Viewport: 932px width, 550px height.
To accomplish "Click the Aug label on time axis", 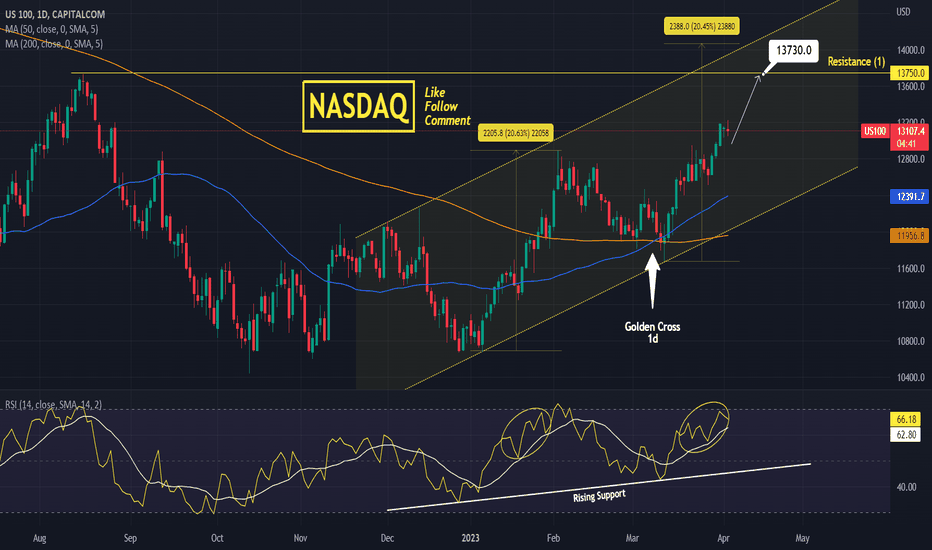I will pyautogui.click(x=39, y=538).
